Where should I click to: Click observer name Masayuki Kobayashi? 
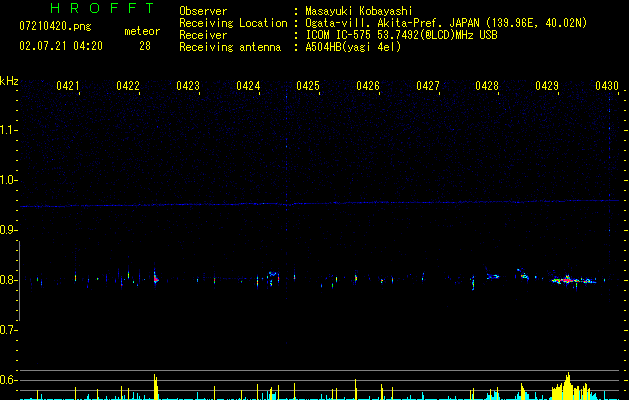point(359,11)
